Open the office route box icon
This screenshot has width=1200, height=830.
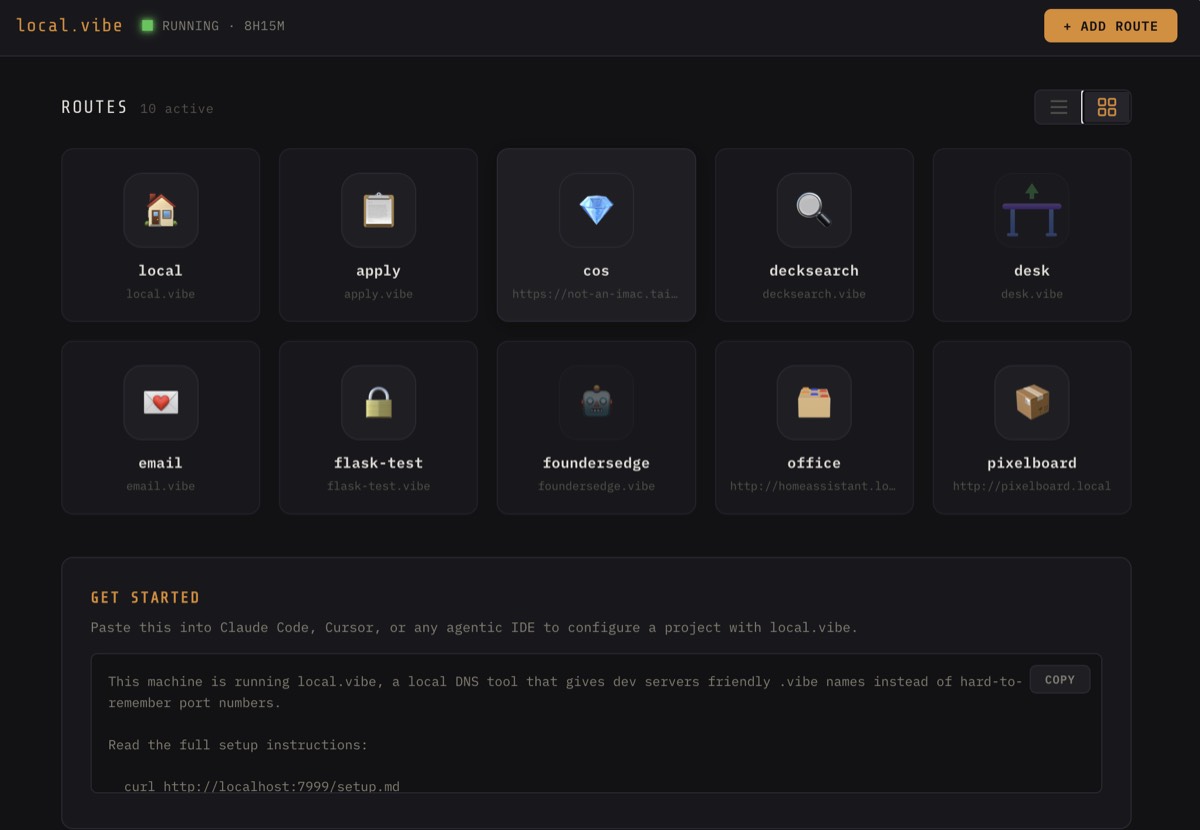tap(814, 402)
